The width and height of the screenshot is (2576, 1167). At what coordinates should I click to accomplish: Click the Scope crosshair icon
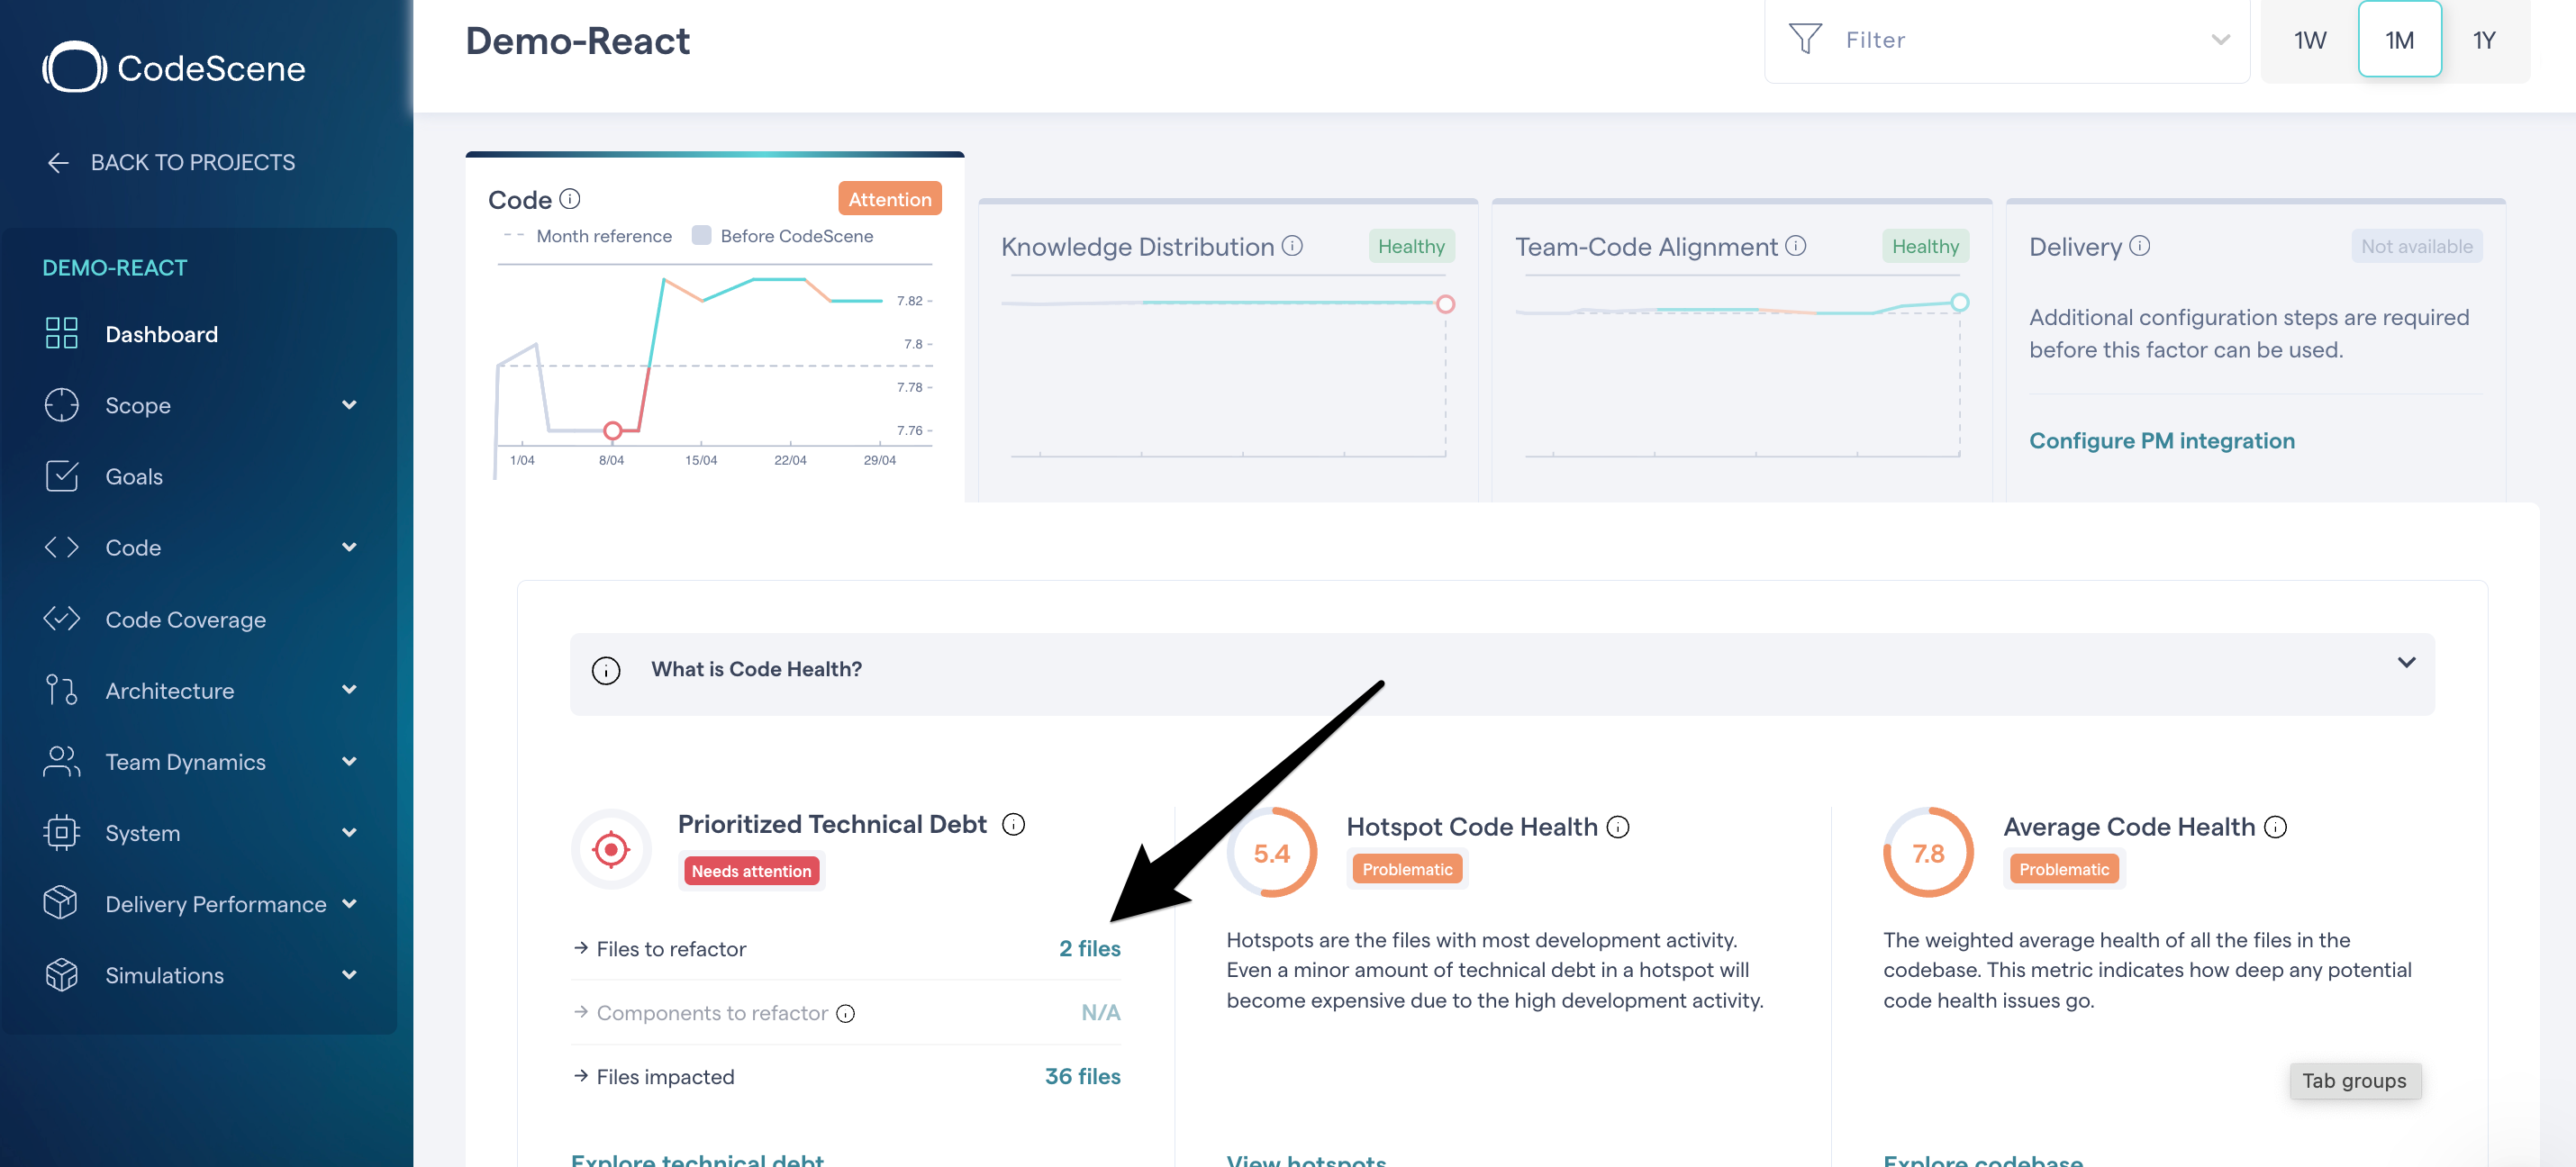point(61,405)
